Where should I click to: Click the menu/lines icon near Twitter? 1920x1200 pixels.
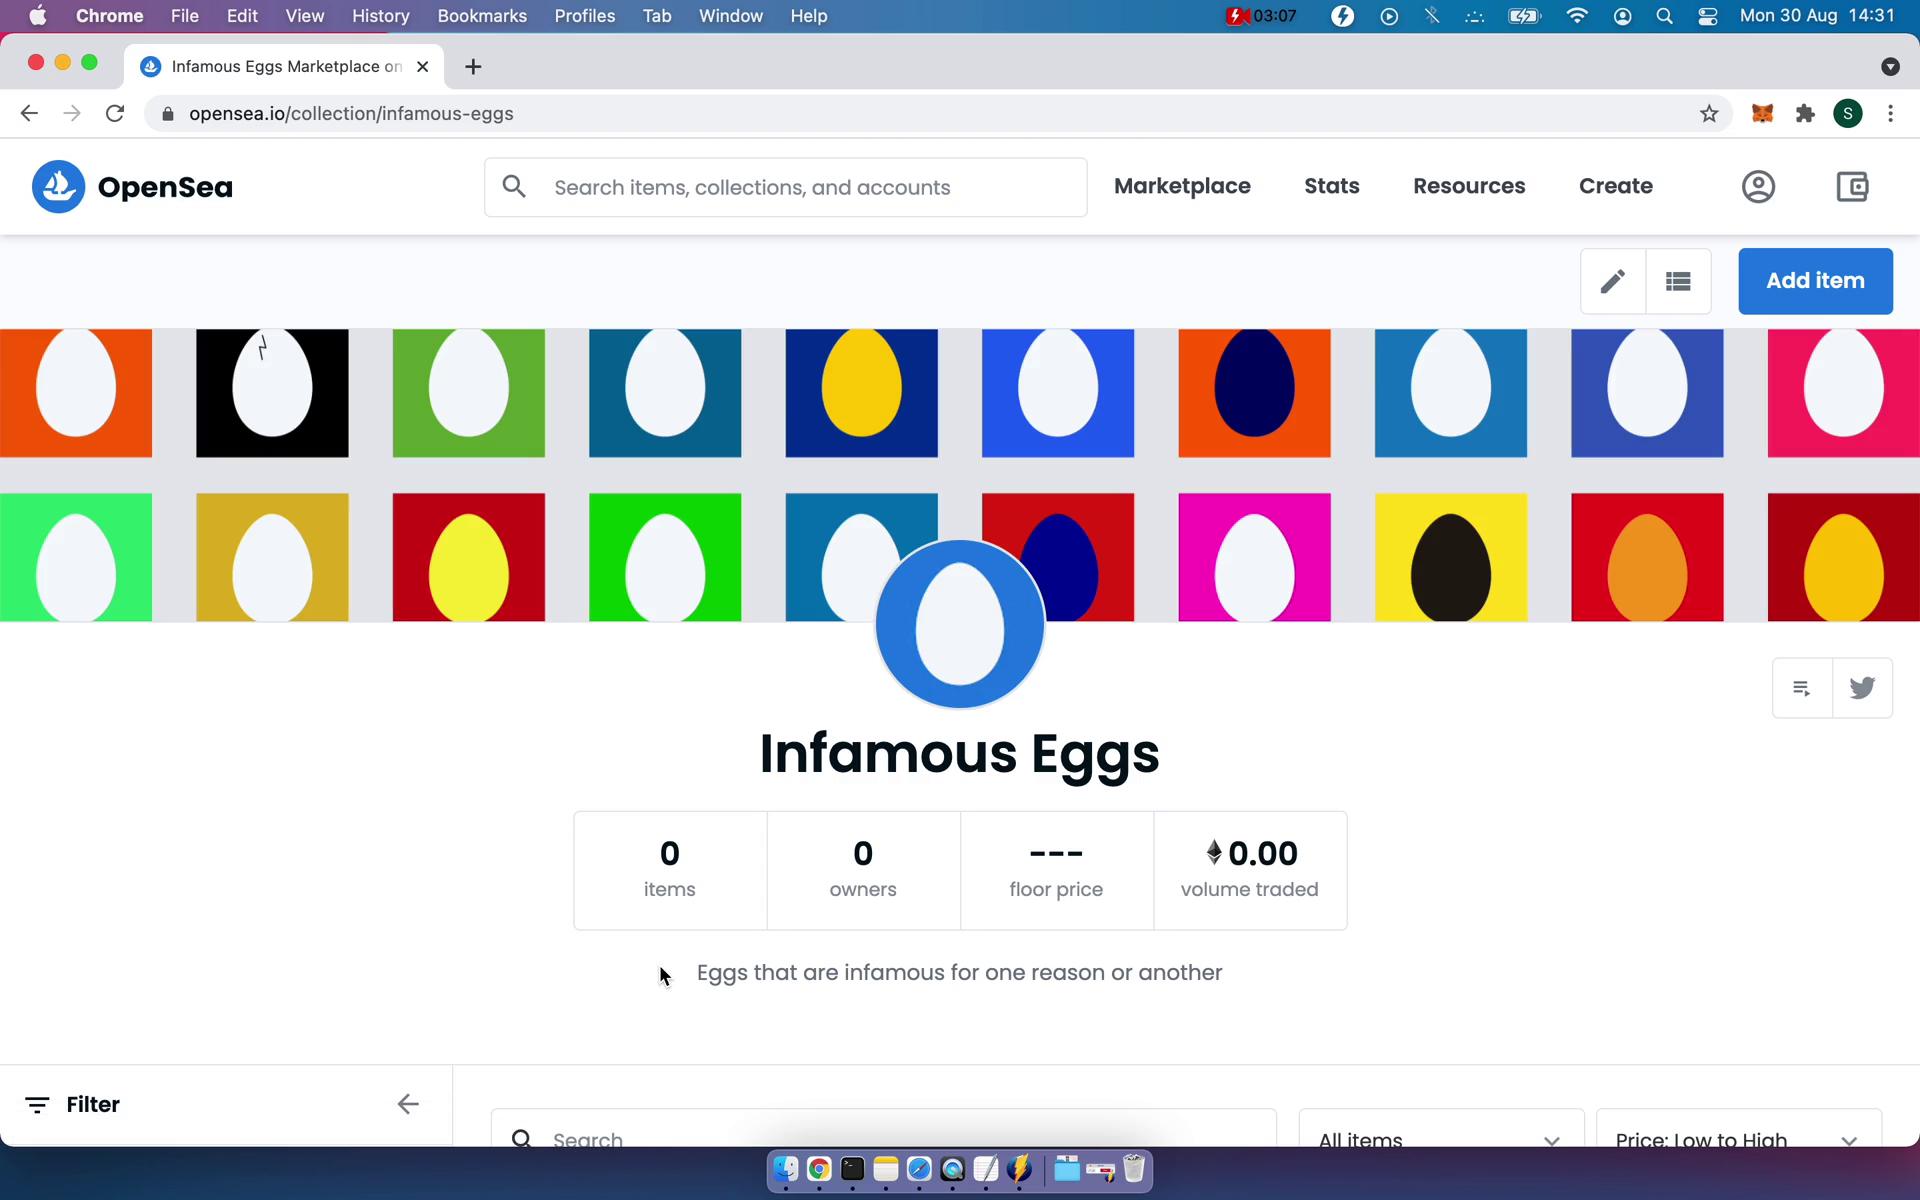coord(1801,686)
